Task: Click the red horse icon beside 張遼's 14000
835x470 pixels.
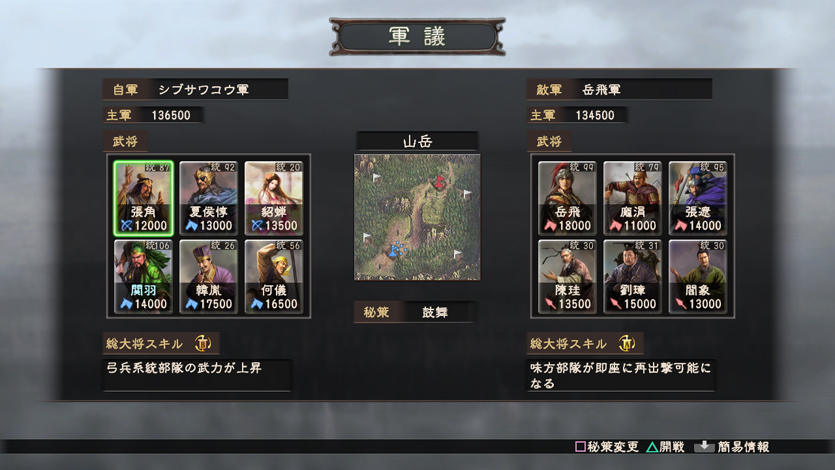Action: click(x=681, y=226)
